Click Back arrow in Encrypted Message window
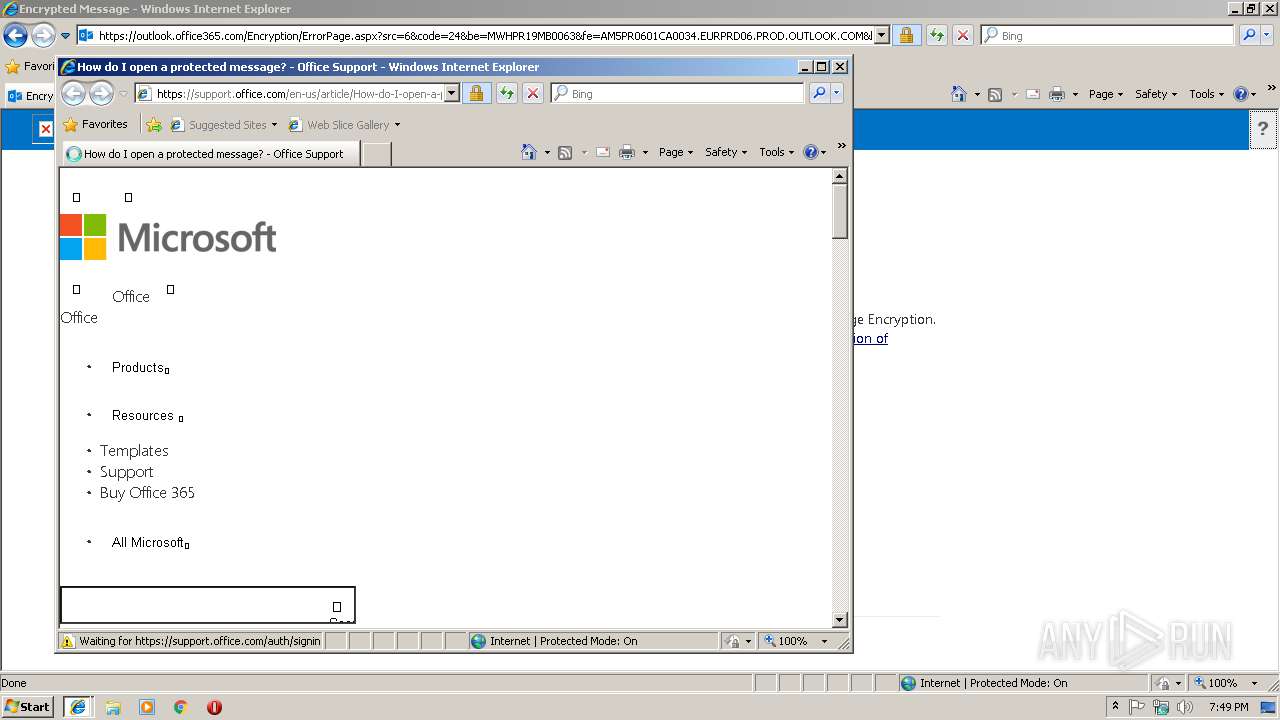1280x720 pixels. 15,36
